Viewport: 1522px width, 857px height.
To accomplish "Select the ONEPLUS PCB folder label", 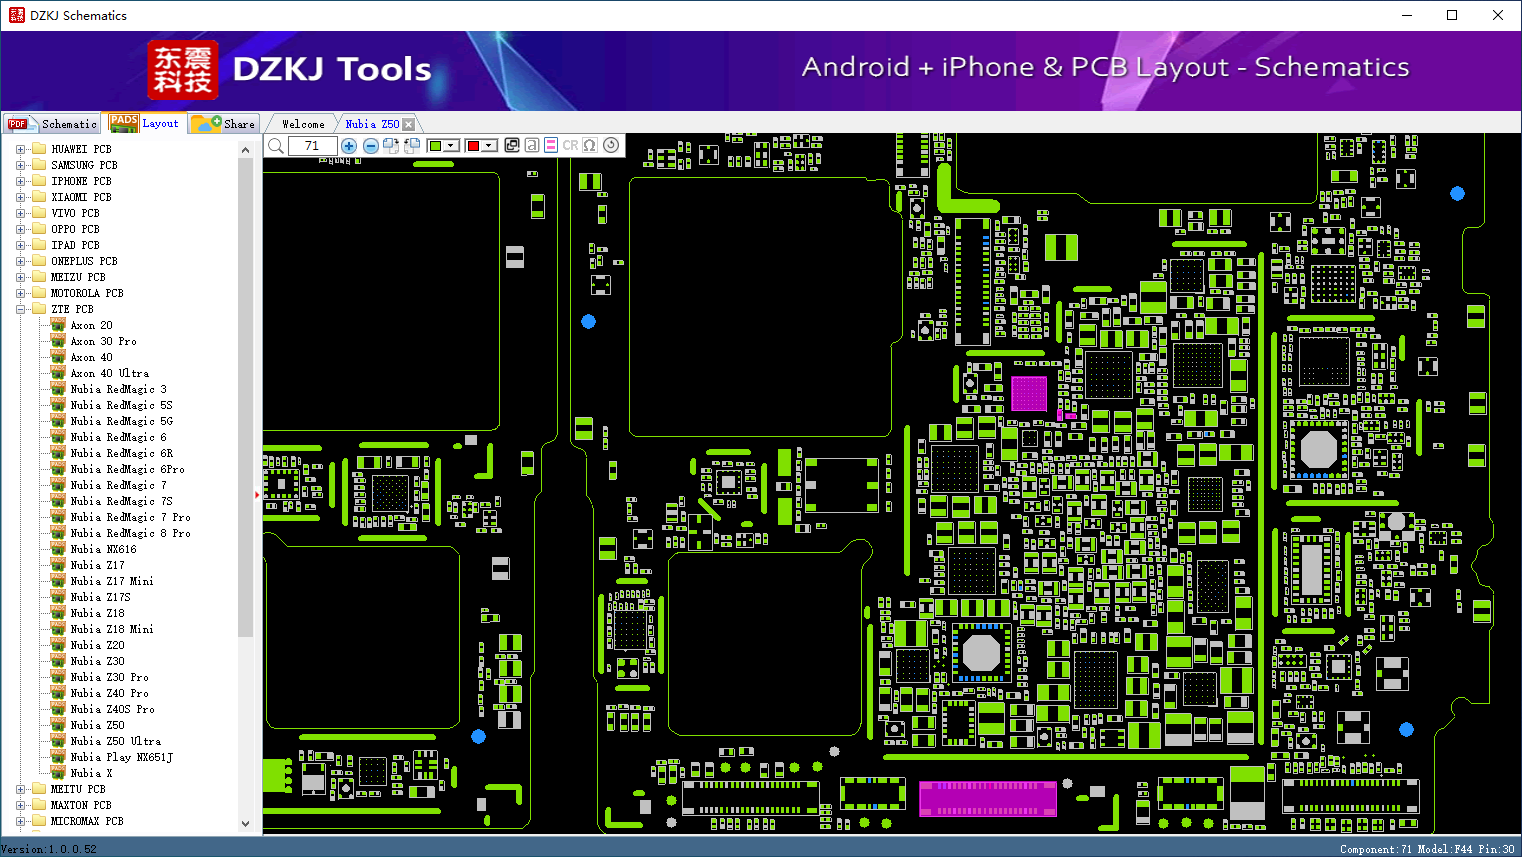I will (x=84, y=261).
